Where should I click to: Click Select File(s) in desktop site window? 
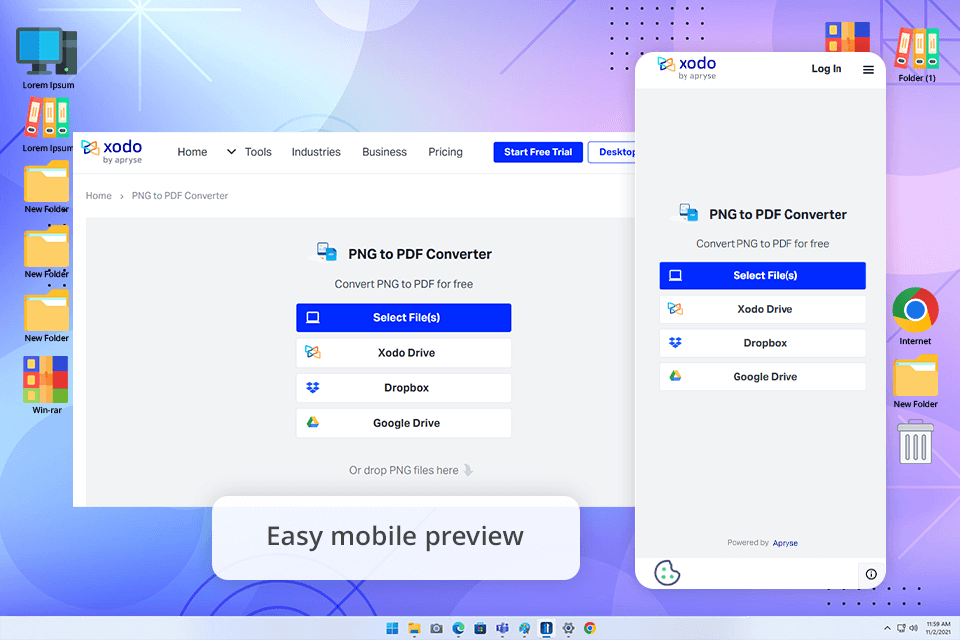click(x=403, y=317)
